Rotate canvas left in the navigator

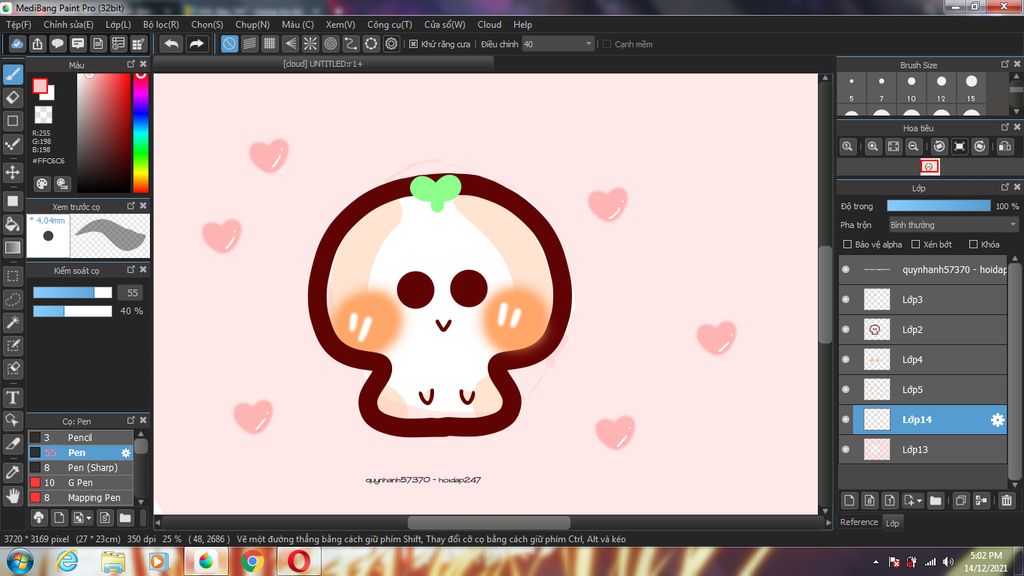click(x=939, y=146)
